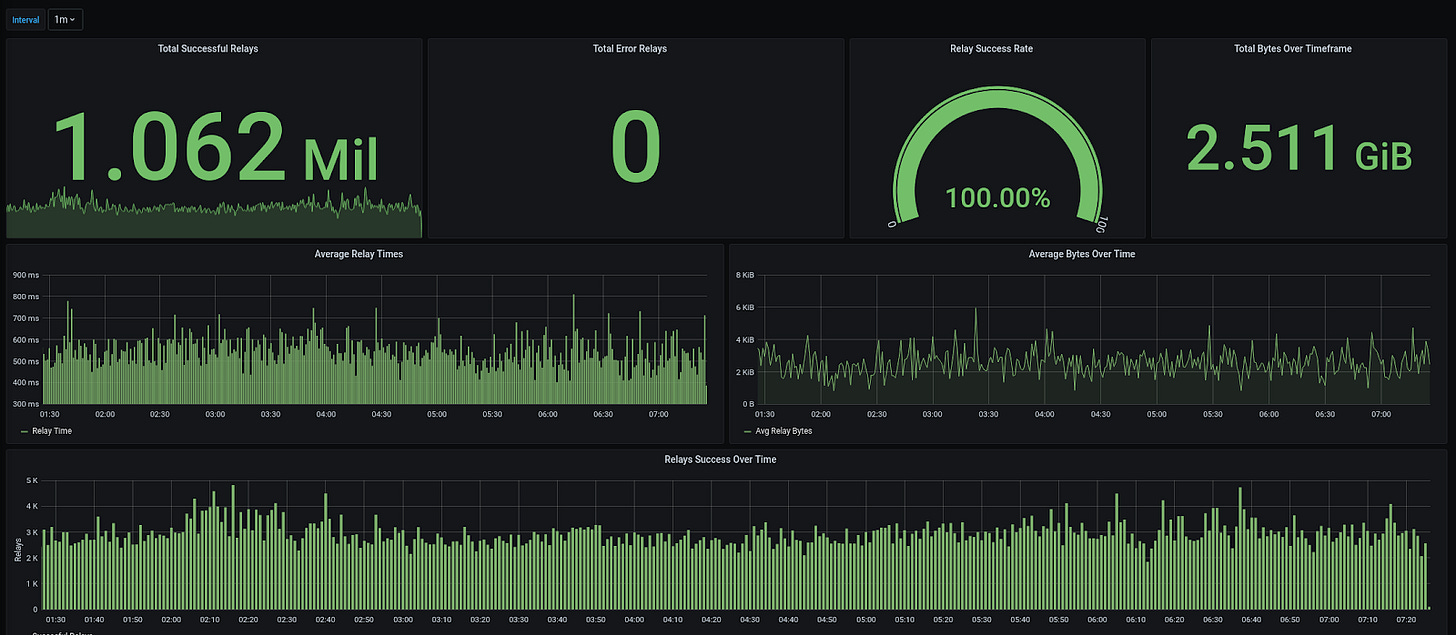This screenshot has width=1456, height=635.
Task: Click the 07:20 time label in Relays Success chart
Action: point(1406,620)
